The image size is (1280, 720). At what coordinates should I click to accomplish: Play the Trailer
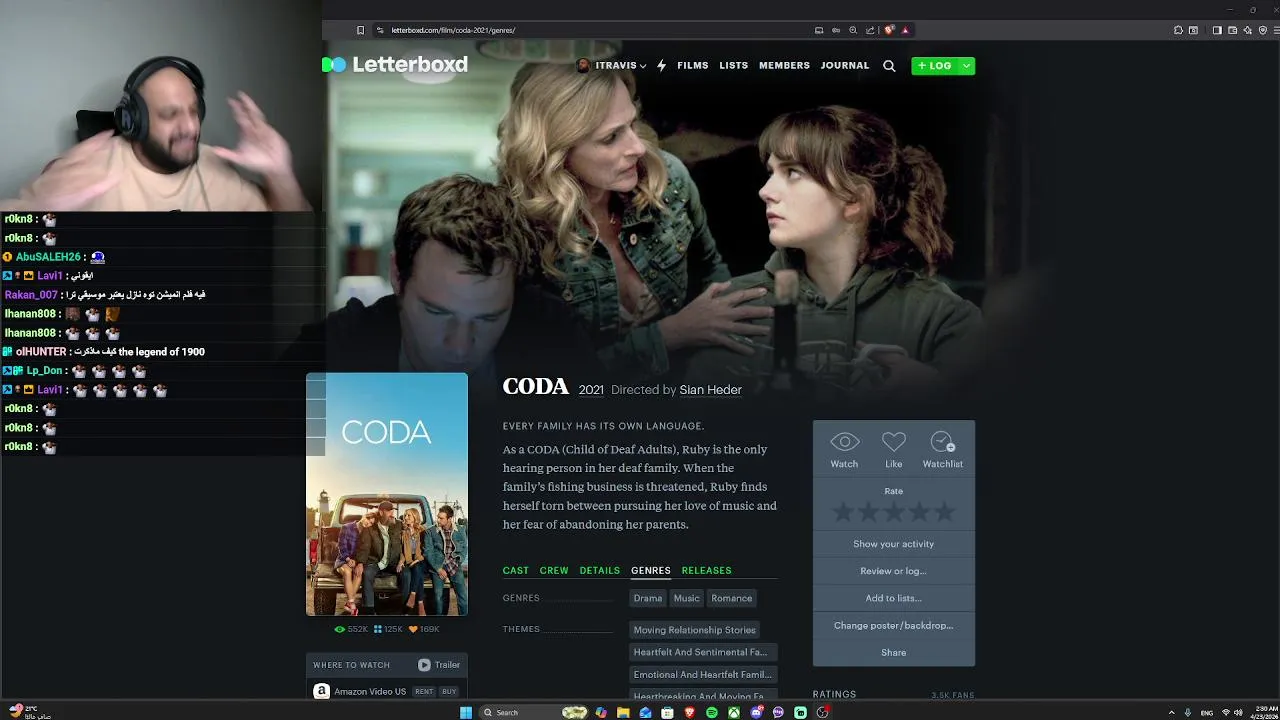pyautogui.click(x=439, y=665)
